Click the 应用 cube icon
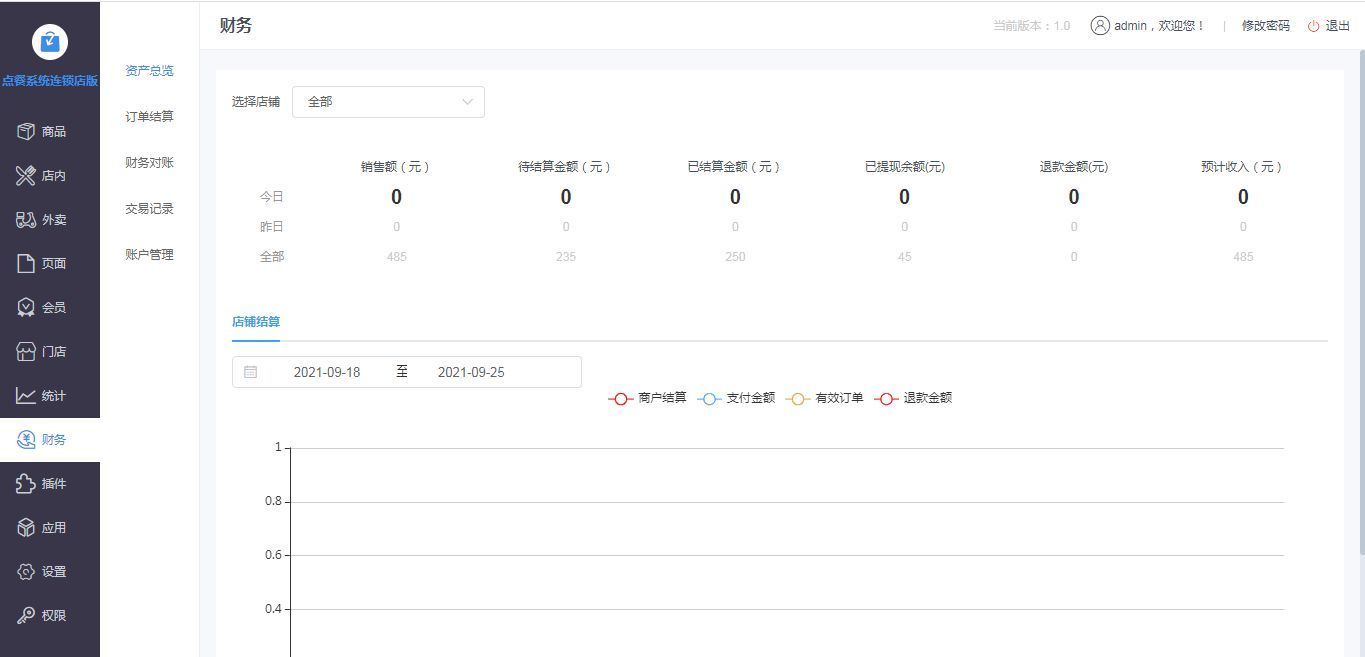Image resolution: width=1365 pixels, height=657 pixels. 26,527
